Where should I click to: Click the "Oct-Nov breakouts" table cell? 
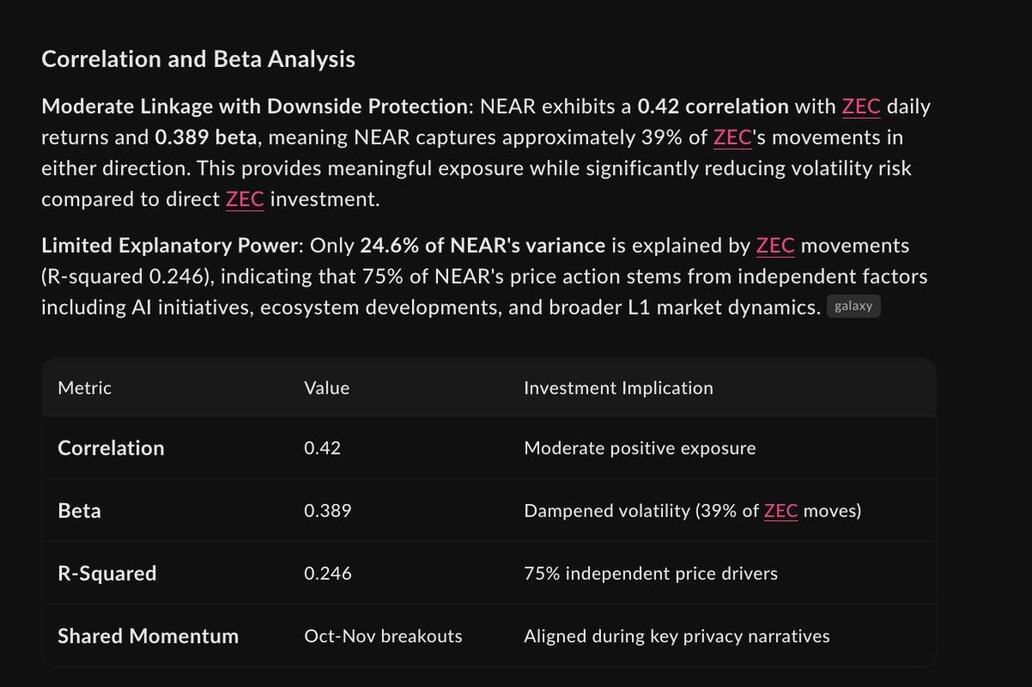pos(383,636)
